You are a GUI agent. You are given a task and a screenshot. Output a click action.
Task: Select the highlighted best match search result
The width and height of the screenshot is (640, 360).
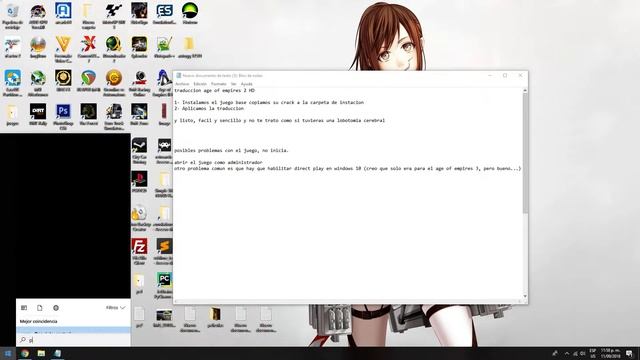pos(73,330)
